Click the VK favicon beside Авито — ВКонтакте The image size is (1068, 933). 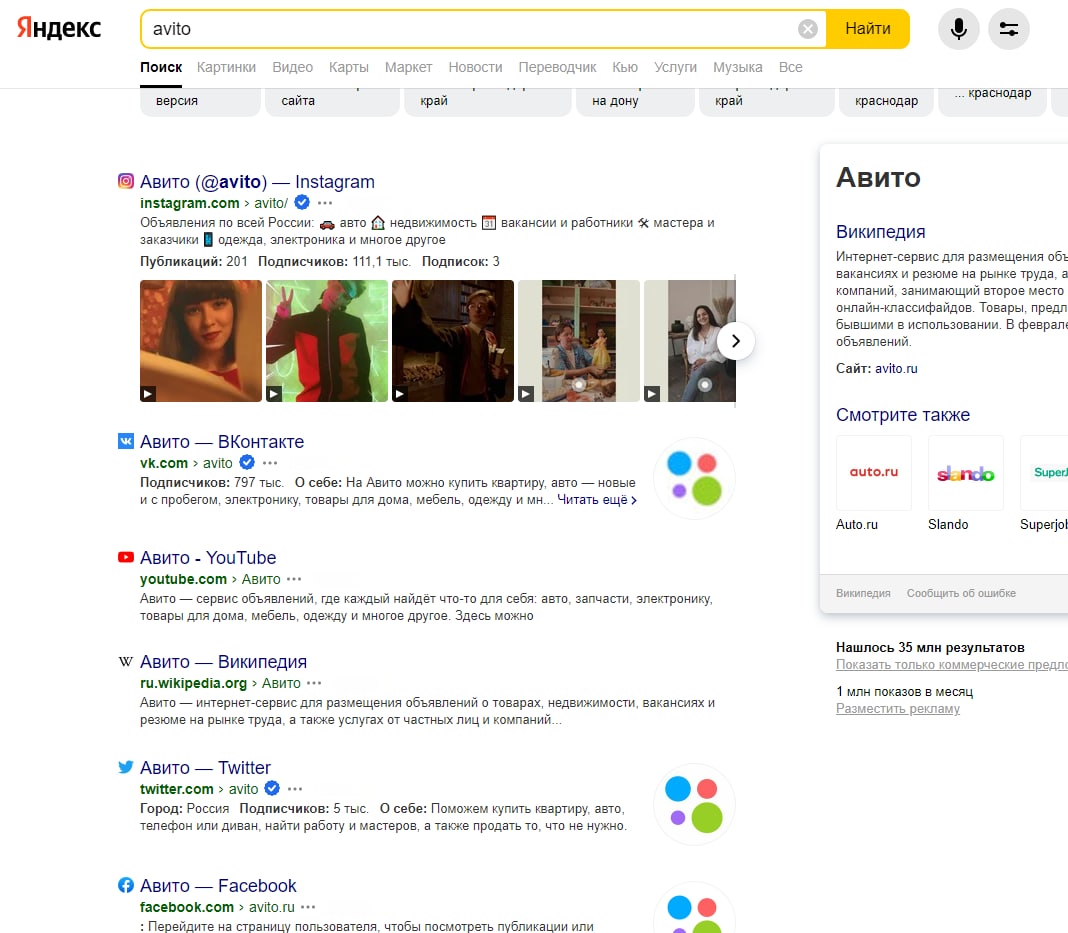[x=126, y=441]
